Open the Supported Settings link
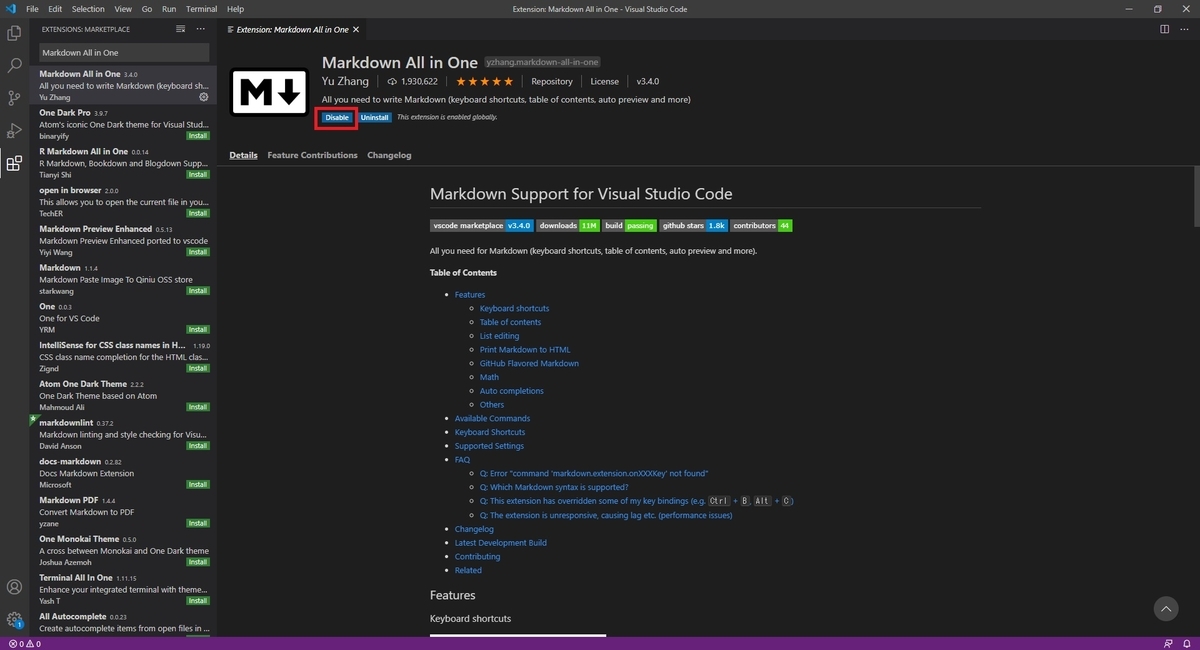The width and height of the screenshot is (1200, 650). coord(489,446)
